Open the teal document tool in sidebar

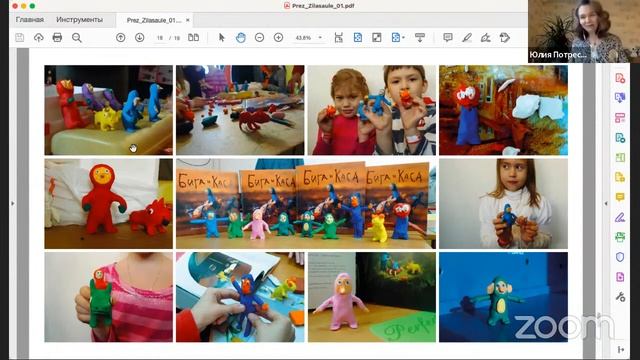tap(620, 138)
